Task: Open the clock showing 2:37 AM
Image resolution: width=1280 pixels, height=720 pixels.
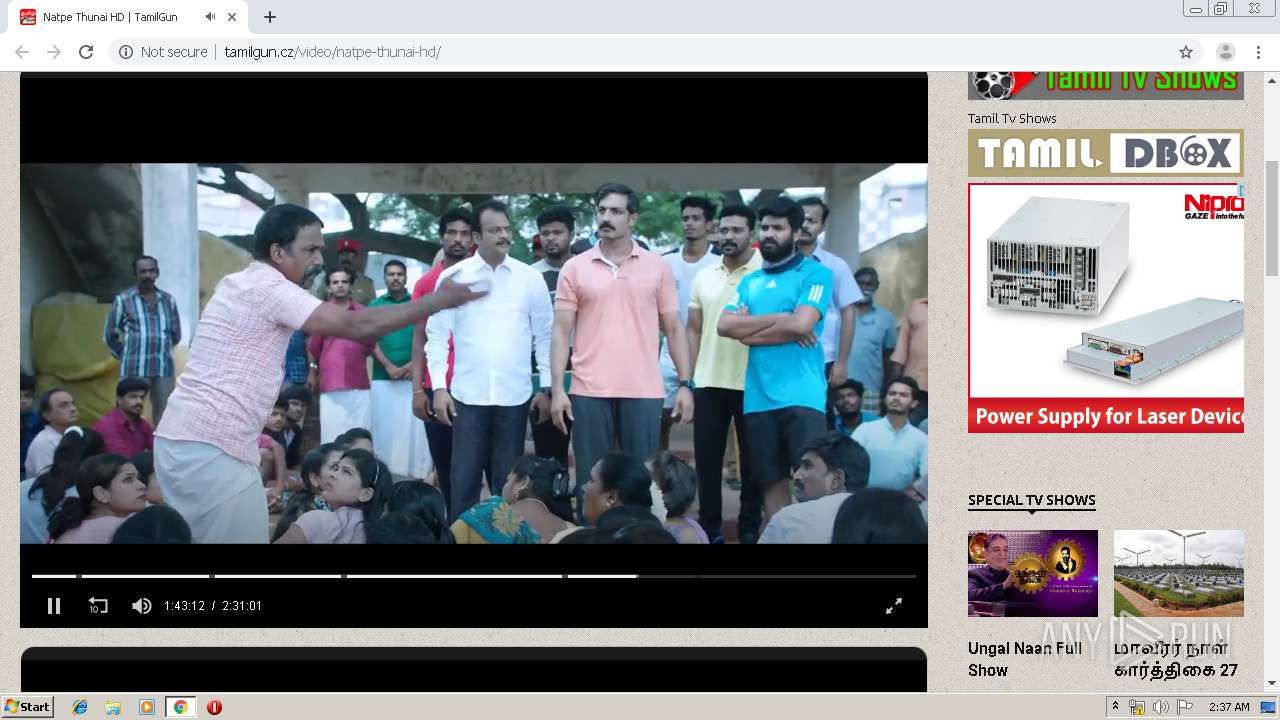Action: [x=1229, y=707]
